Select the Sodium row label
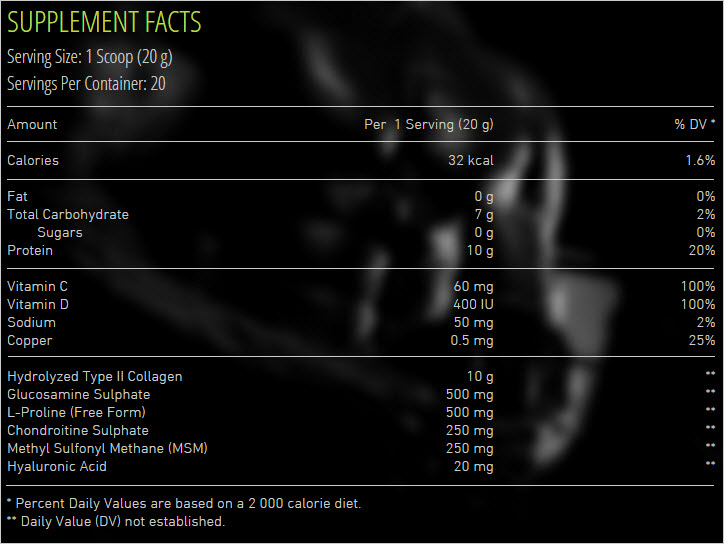This screenshot has height=544, width=724. click(31, 323)
